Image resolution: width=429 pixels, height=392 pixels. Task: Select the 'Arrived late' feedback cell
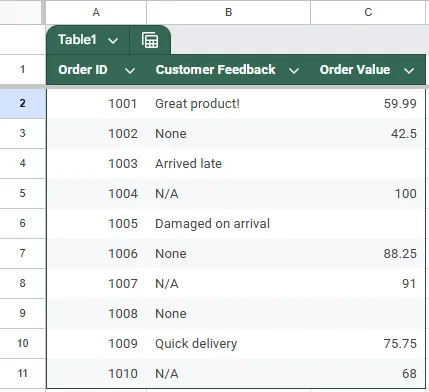coord(228,164)
